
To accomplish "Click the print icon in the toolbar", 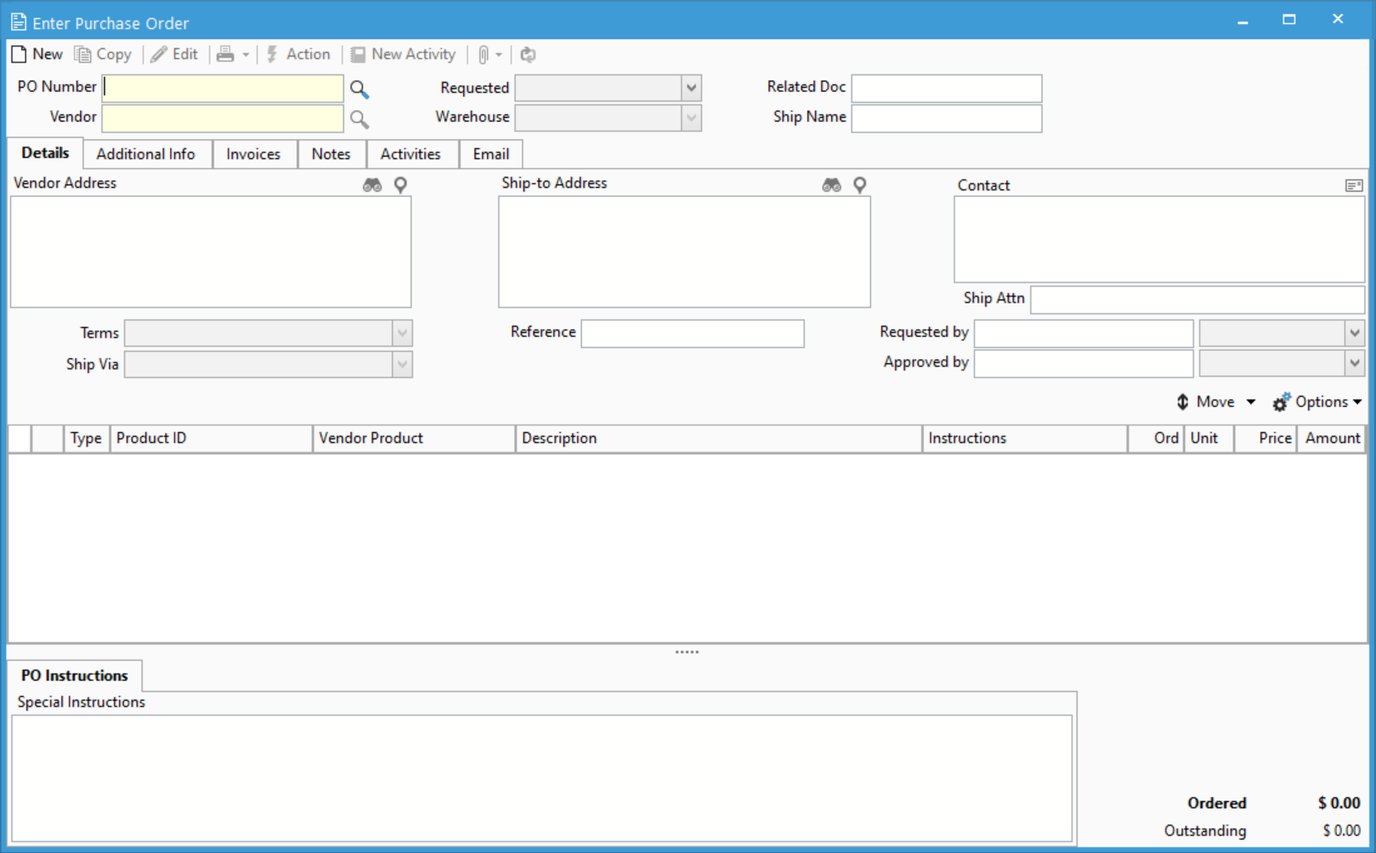I will point(225,54).
